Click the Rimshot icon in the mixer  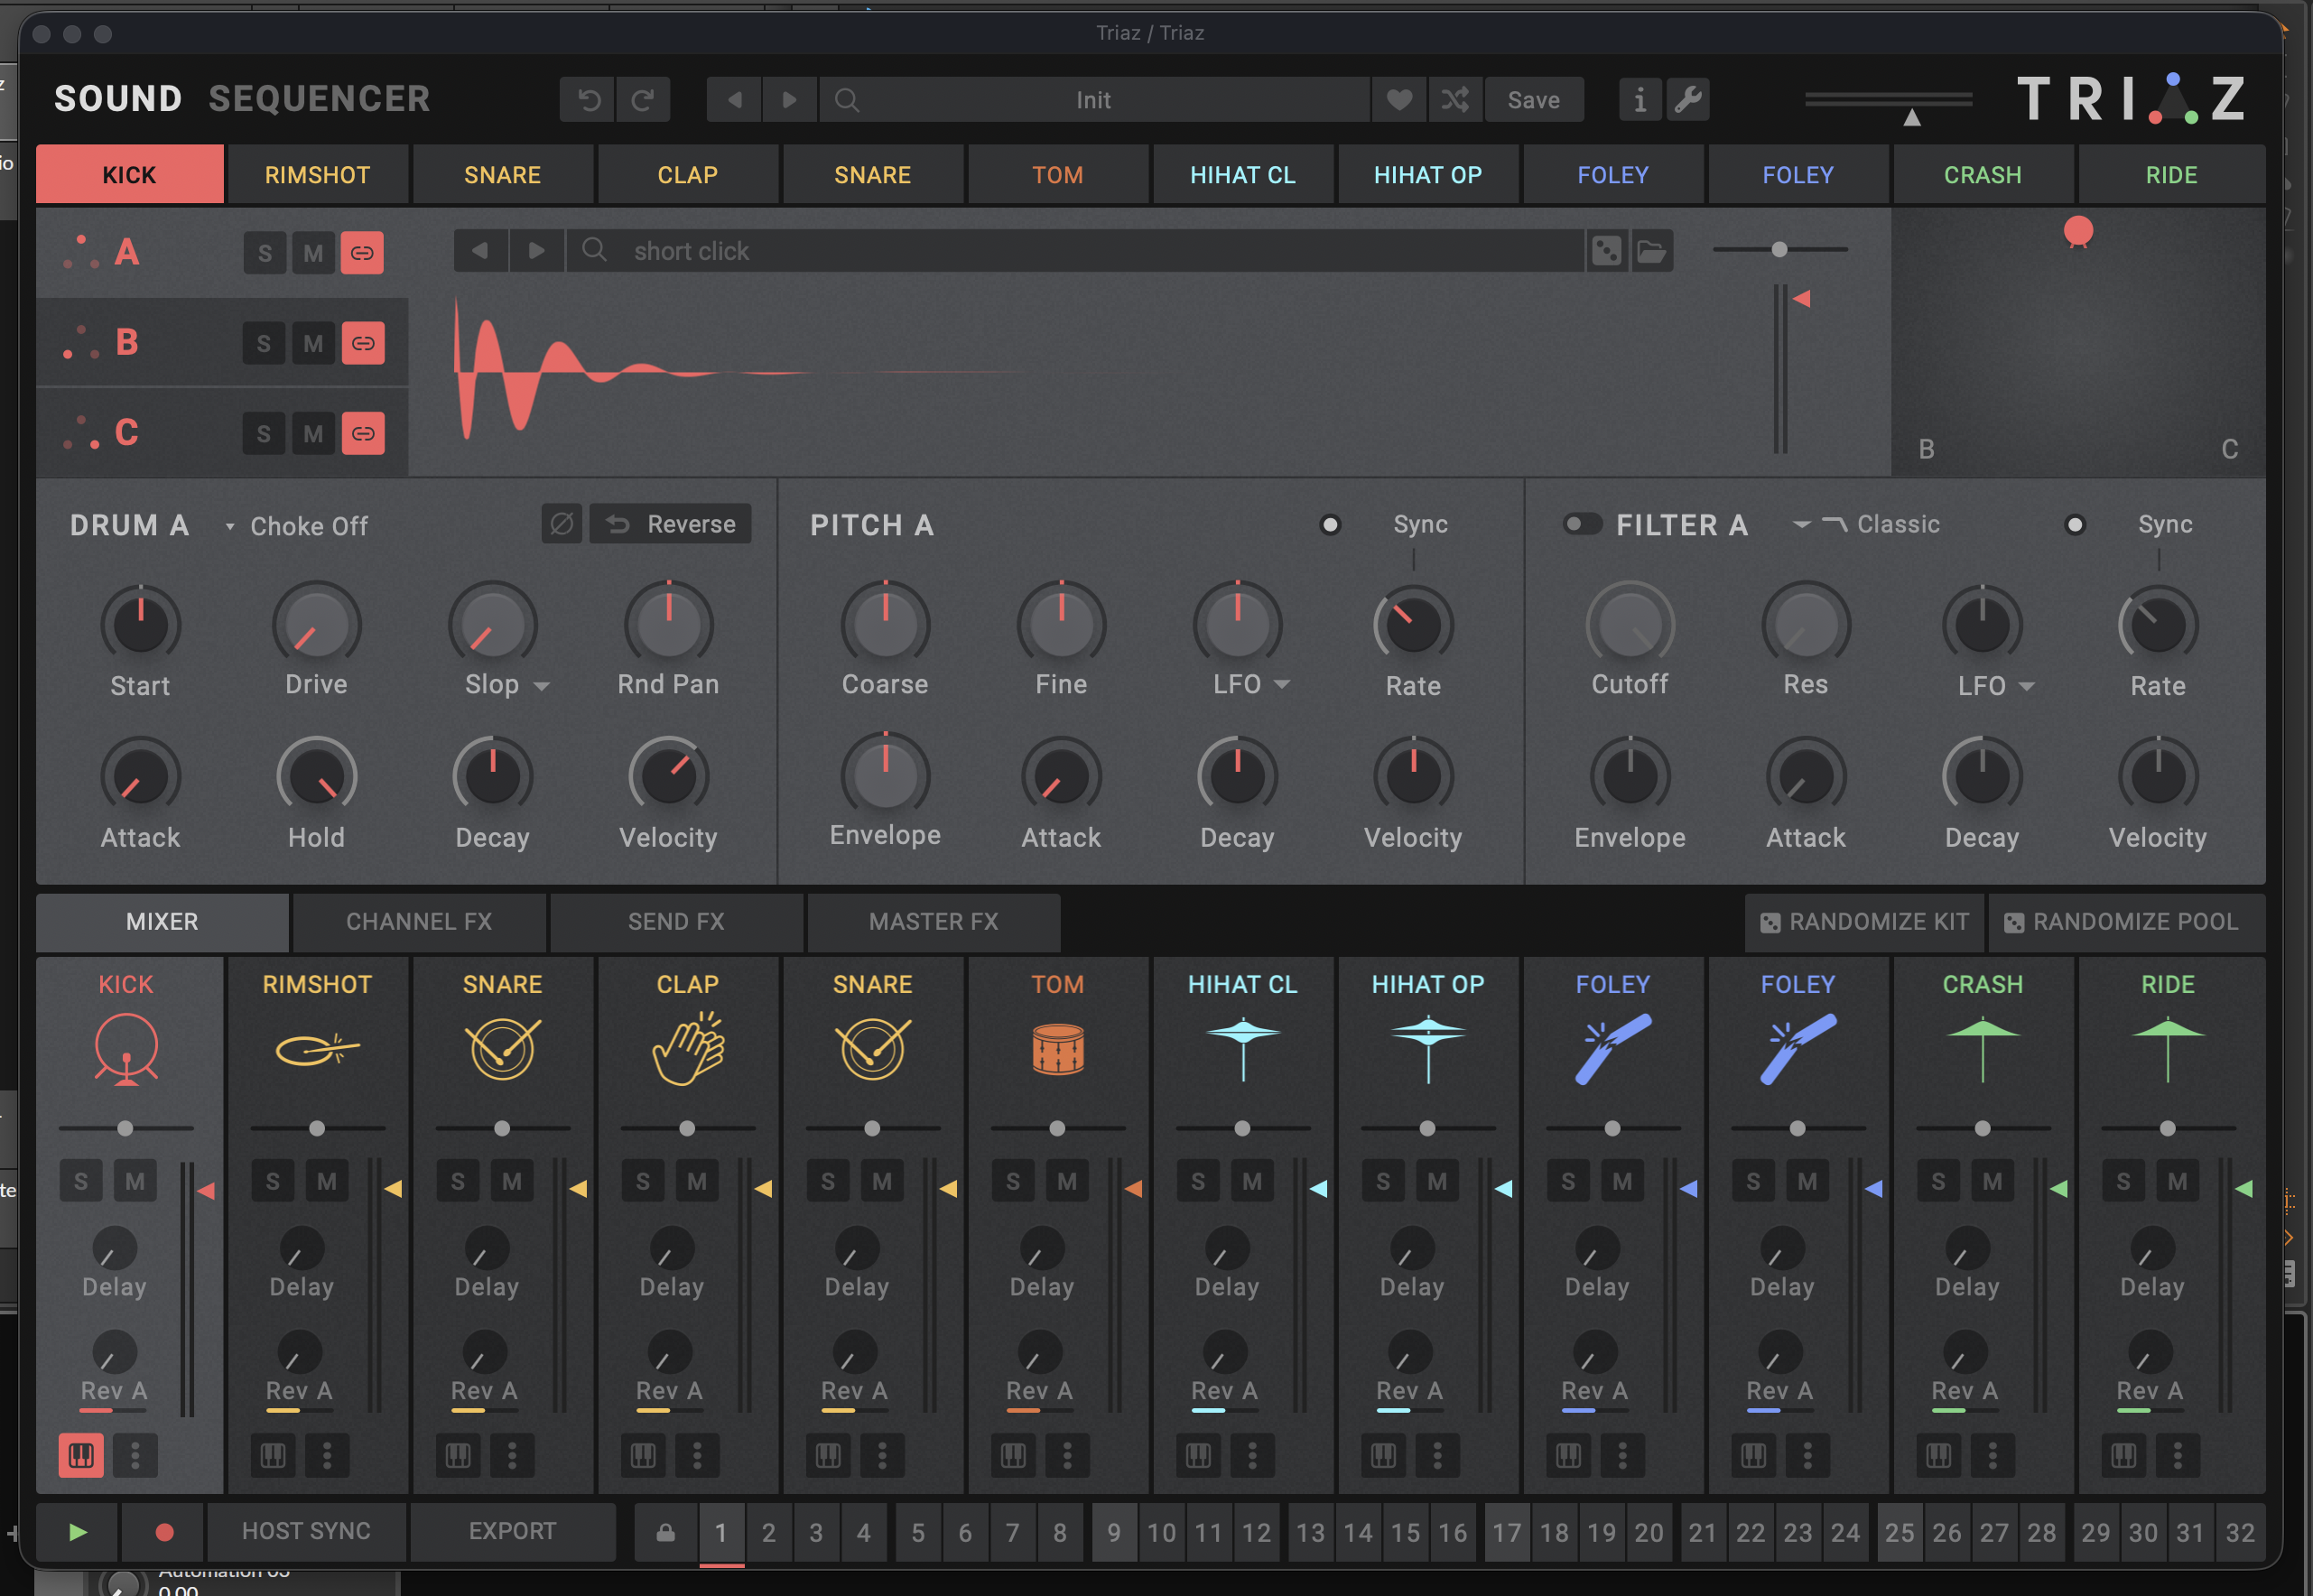click(x=317, y=1049)
